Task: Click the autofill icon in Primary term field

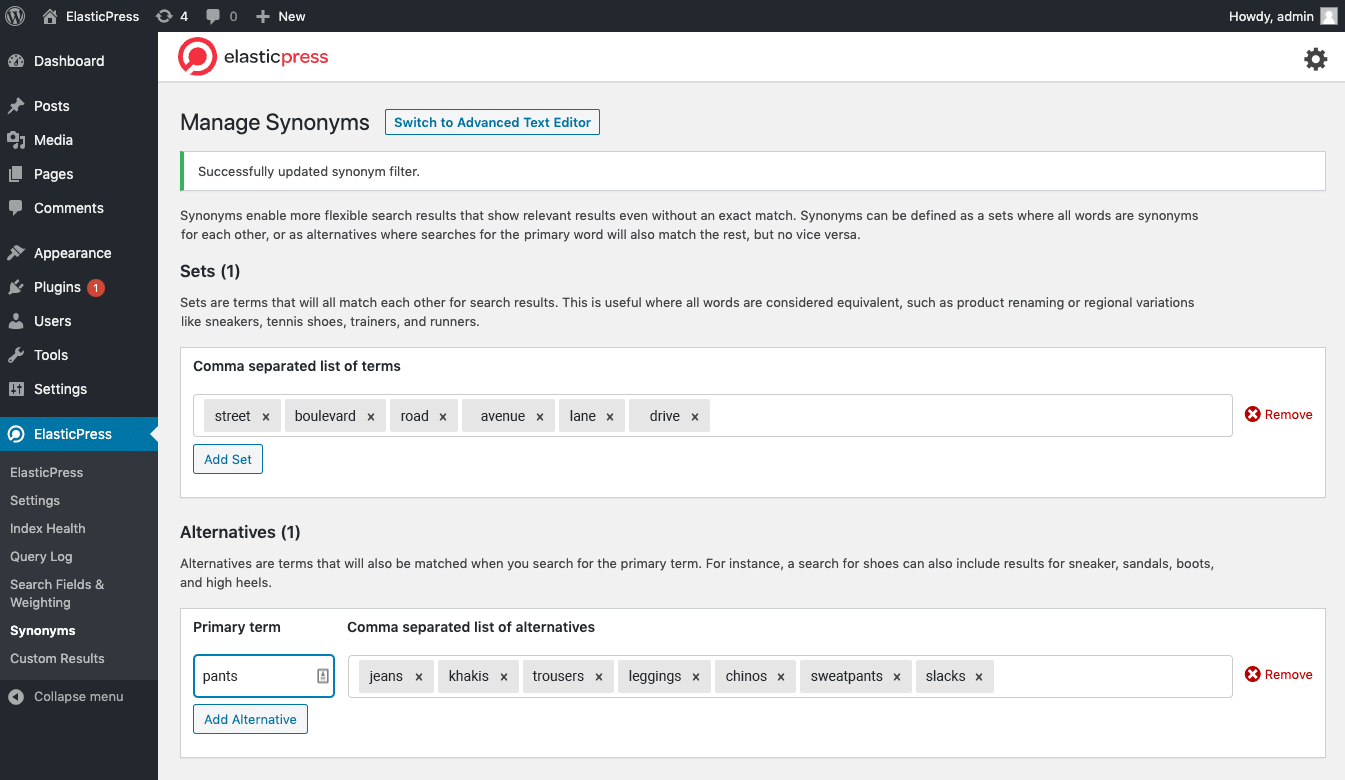Action: coord(323,676)
